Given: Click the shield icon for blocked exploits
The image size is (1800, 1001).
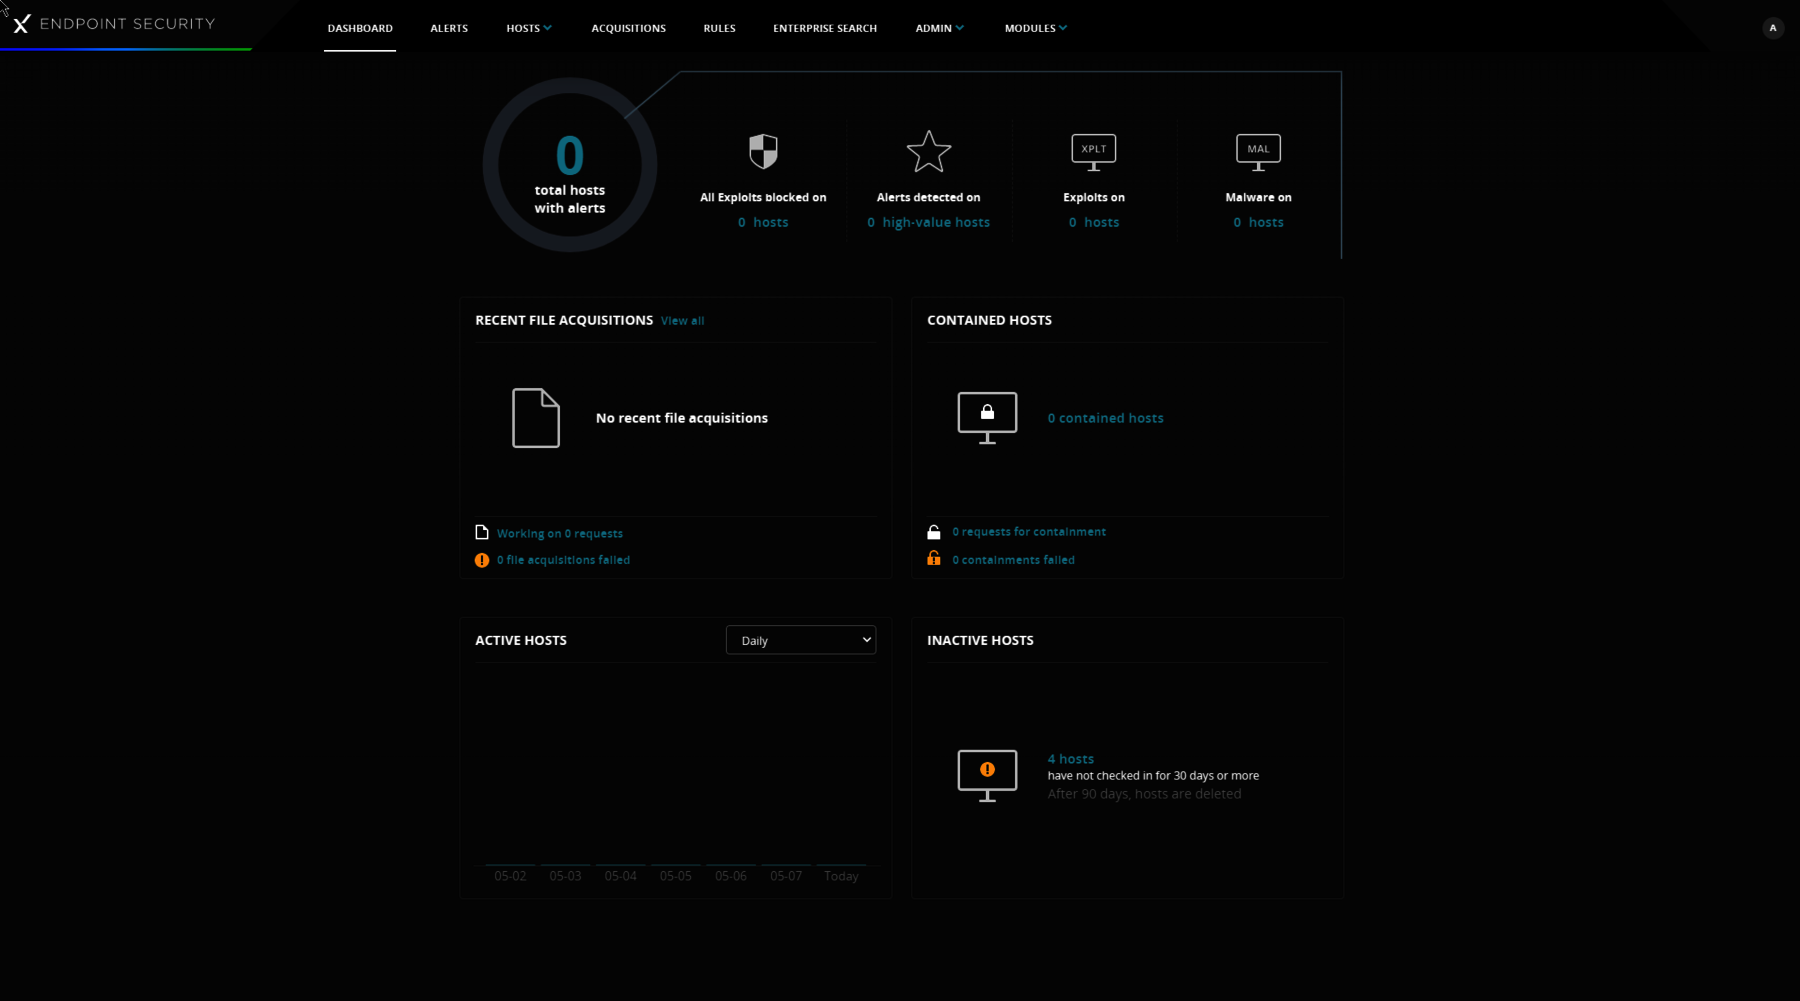Looking at the screenshot, I should coord(763,152).
